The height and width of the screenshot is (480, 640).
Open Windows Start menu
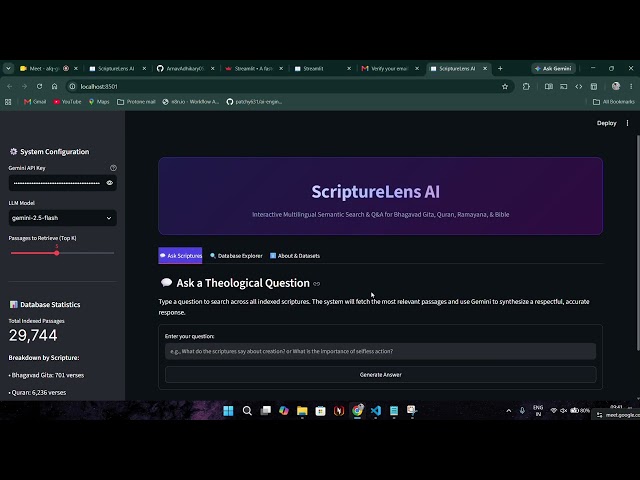228,411
